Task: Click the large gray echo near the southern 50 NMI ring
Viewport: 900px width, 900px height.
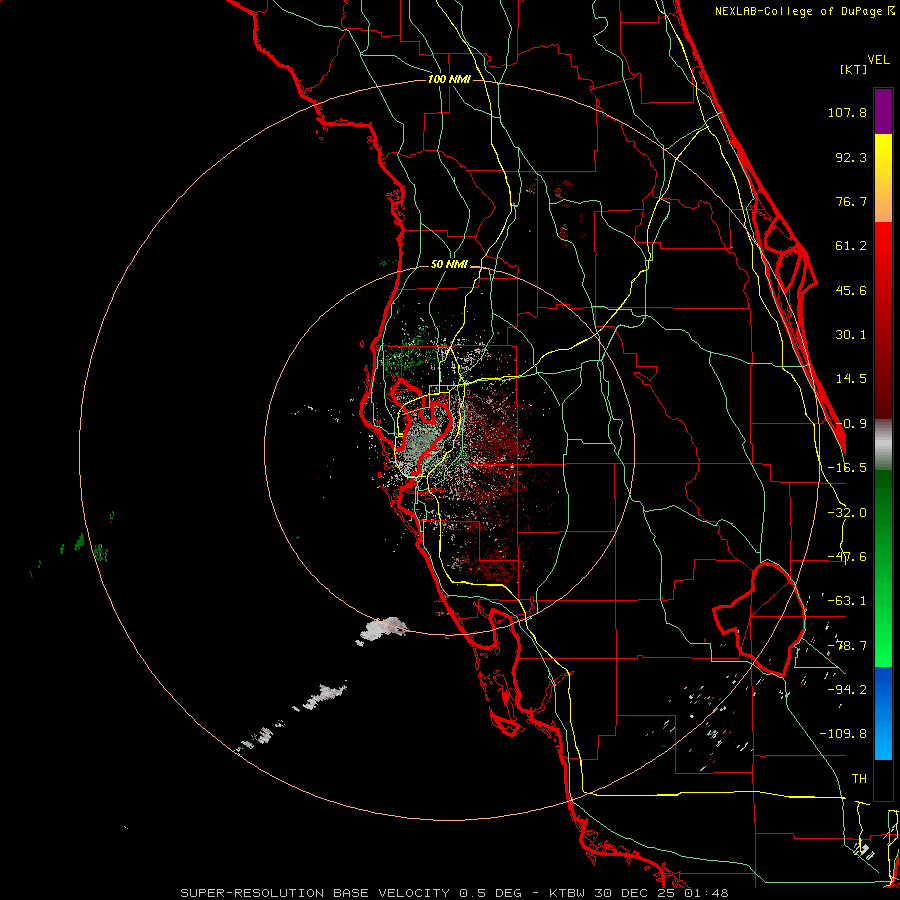Action: pos(383,628)
